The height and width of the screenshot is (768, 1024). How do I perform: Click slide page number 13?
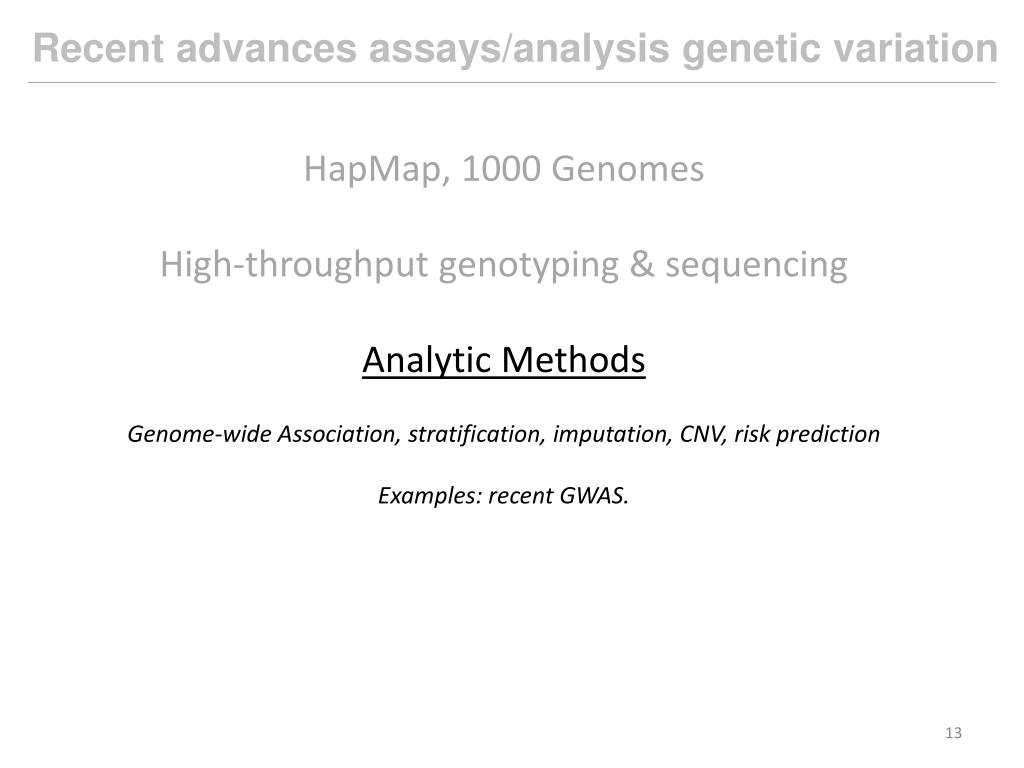coord(953,733)
